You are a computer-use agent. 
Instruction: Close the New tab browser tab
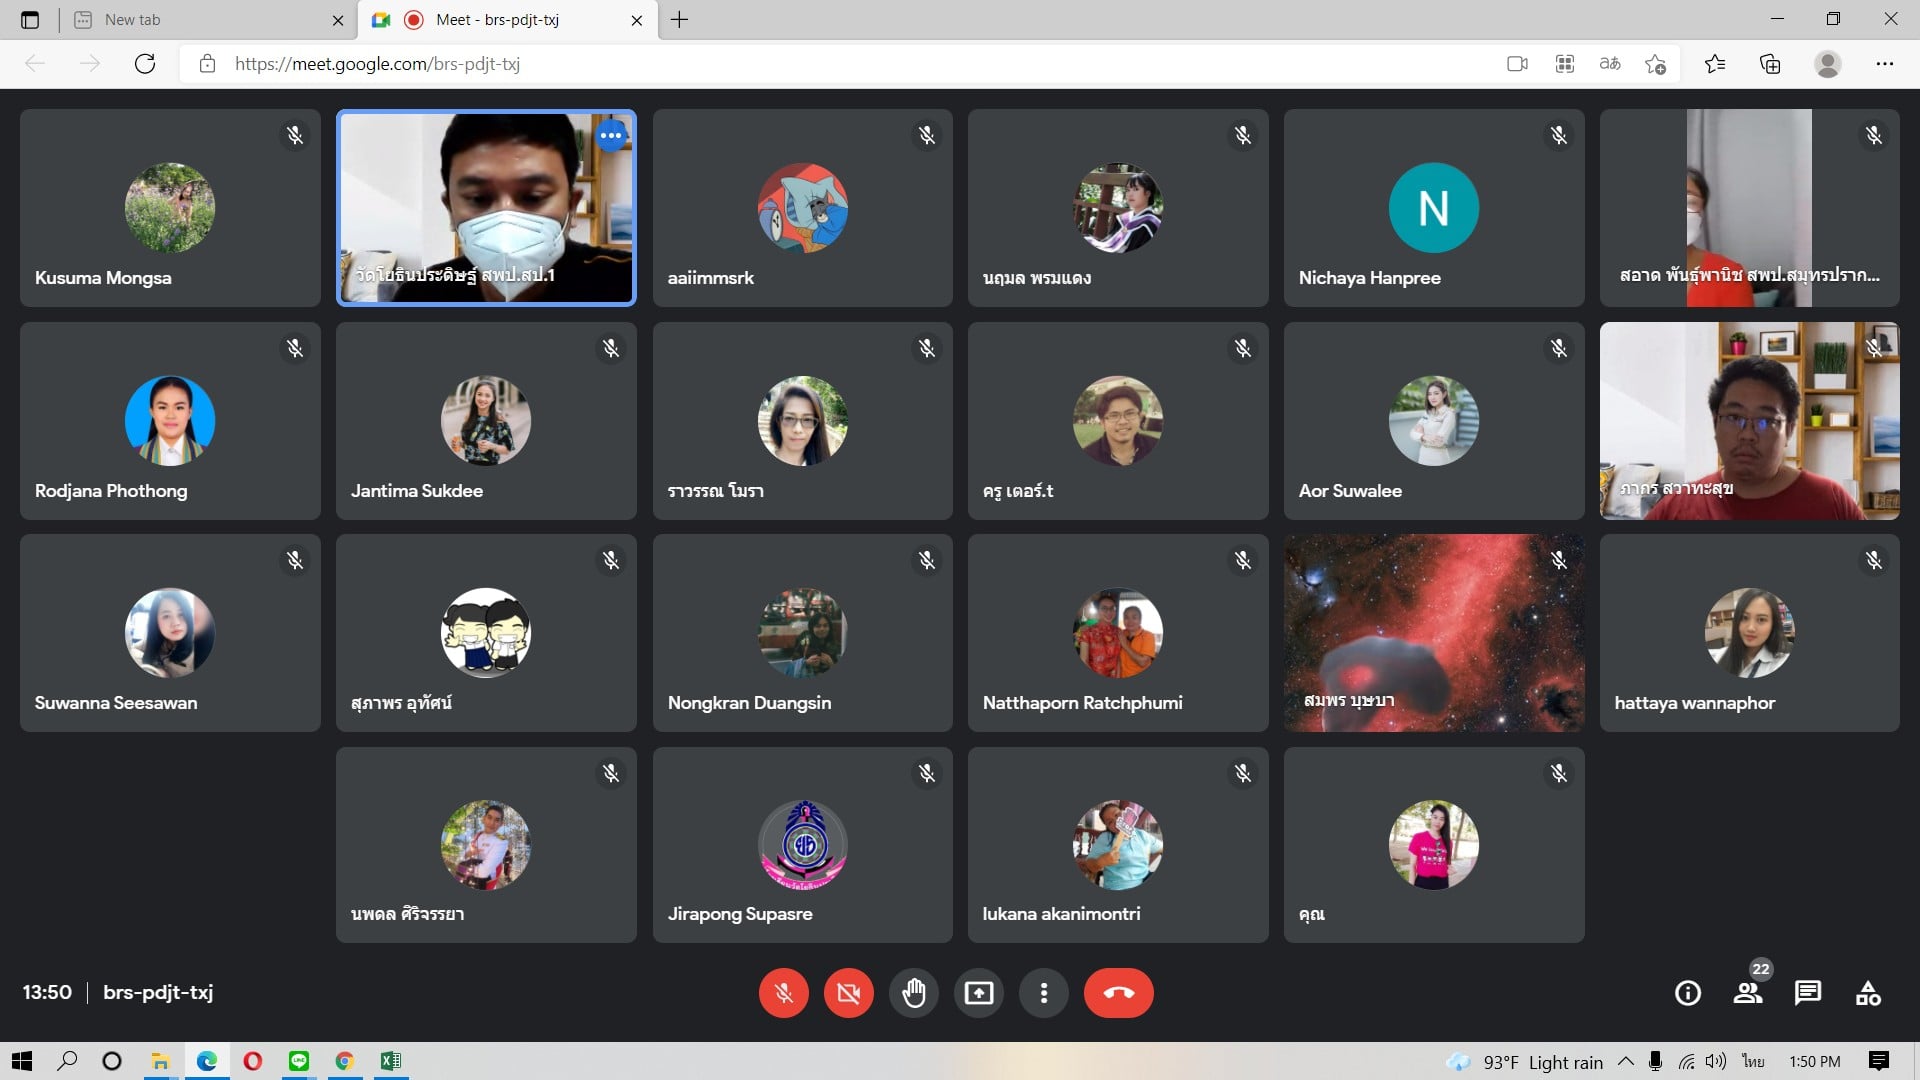click(x=338, y=20)
